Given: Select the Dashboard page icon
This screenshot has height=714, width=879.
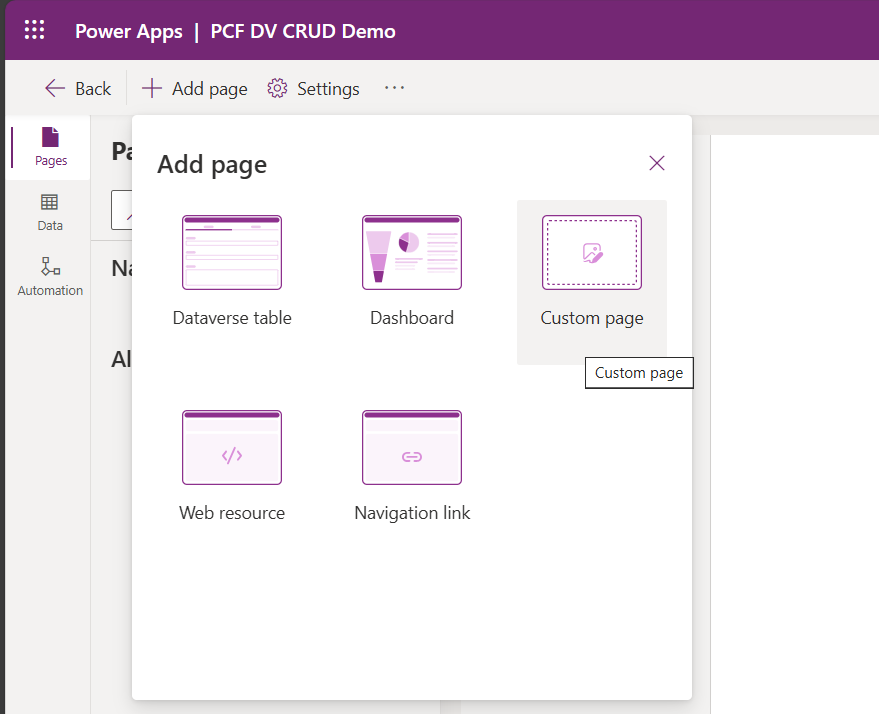Looking at the screenshot, I should (x=412, y=252).
